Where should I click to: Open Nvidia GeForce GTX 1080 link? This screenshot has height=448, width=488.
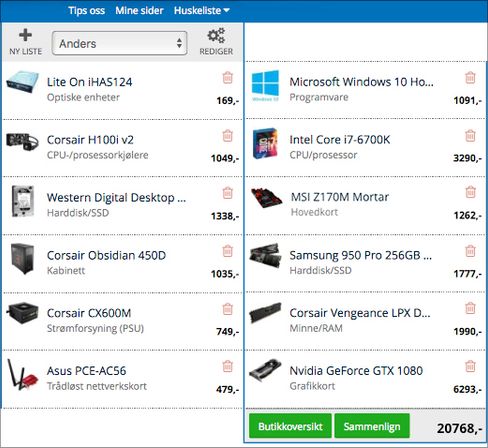(356, 370)
